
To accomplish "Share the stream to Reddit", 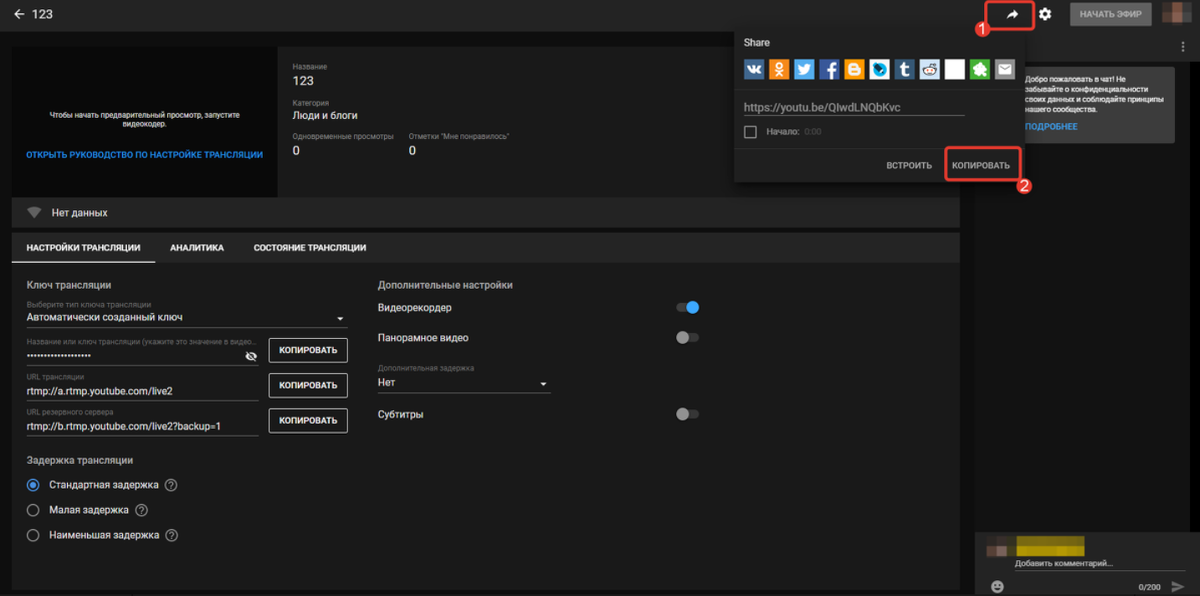I will click(930, 69).
